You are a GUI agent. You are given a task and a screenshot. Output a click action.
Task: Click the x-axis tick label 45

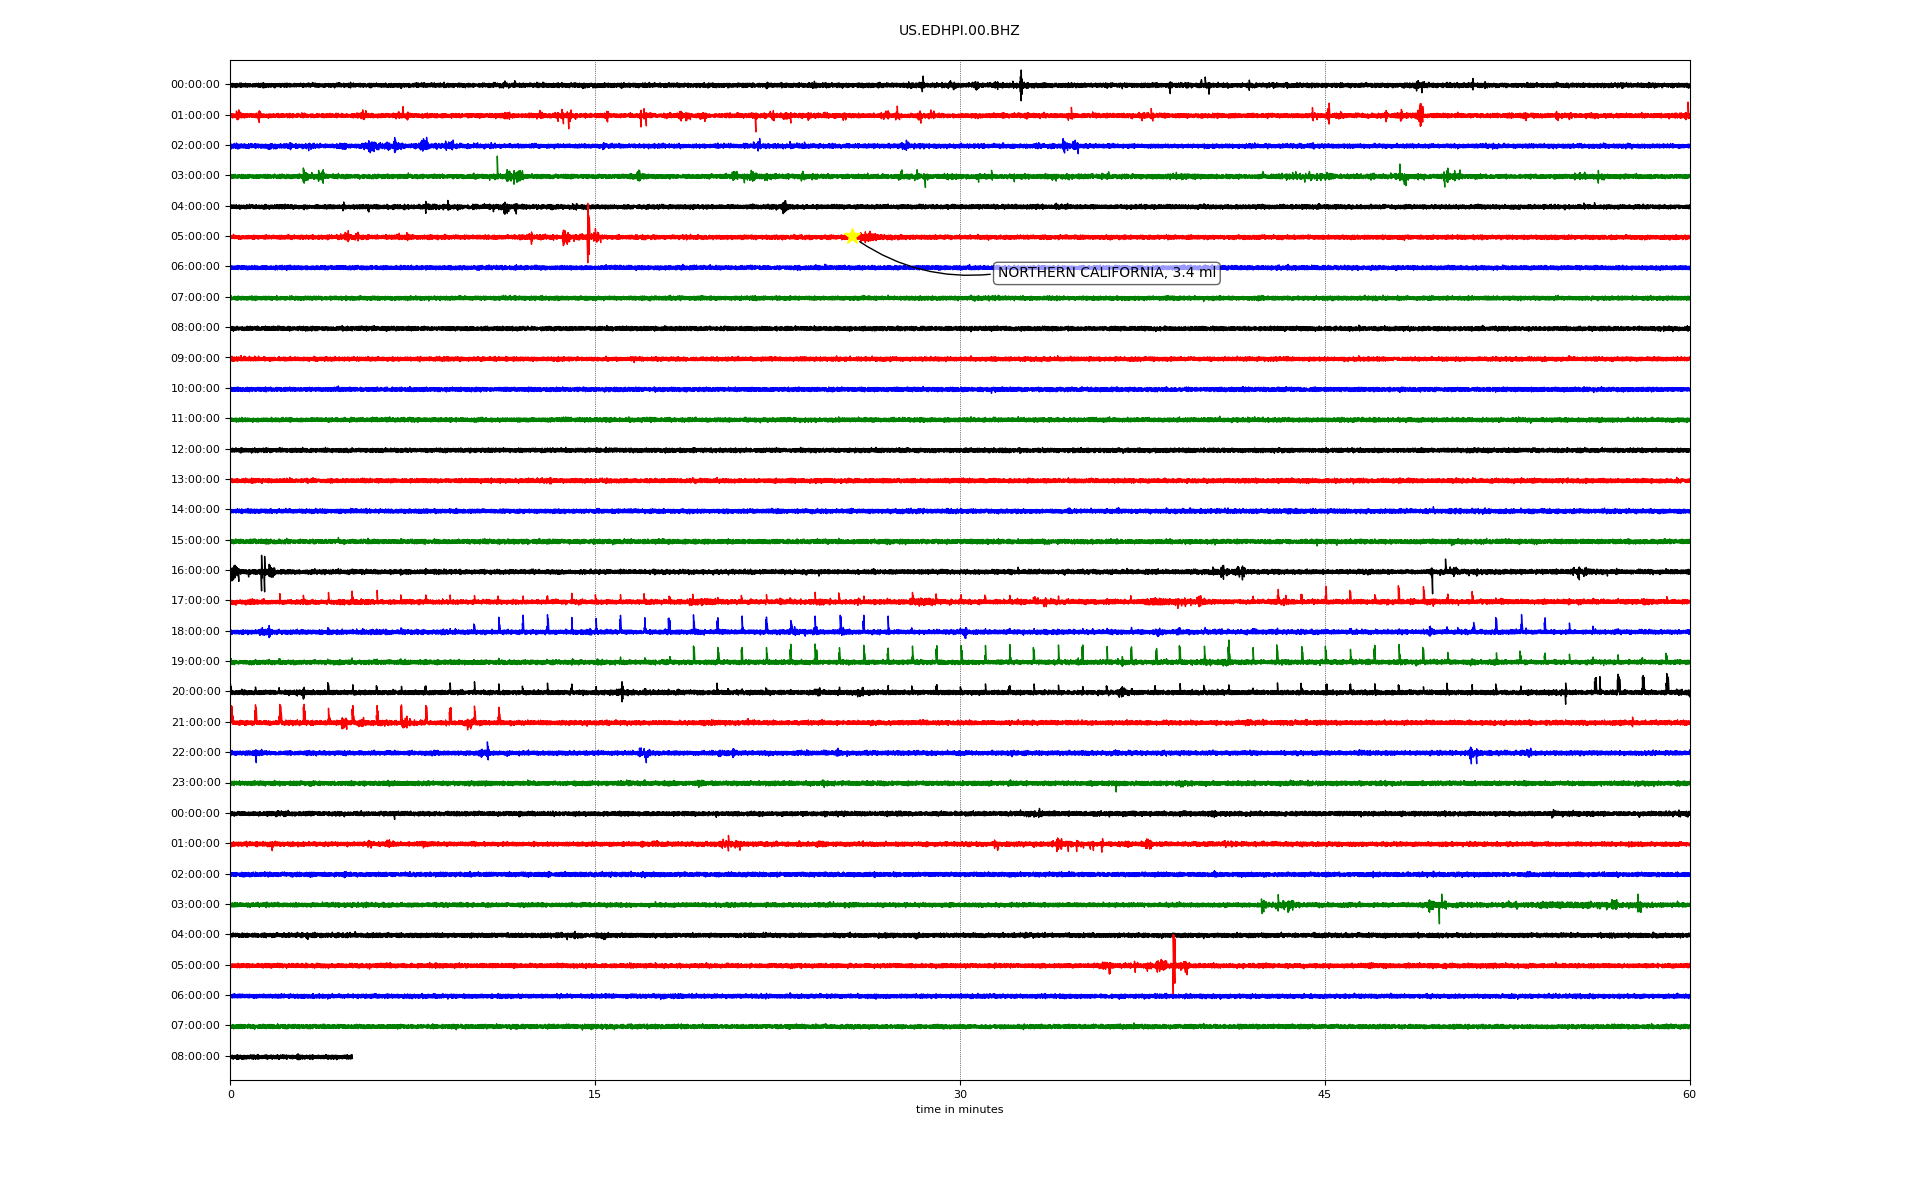[x=1325, y=1095]
